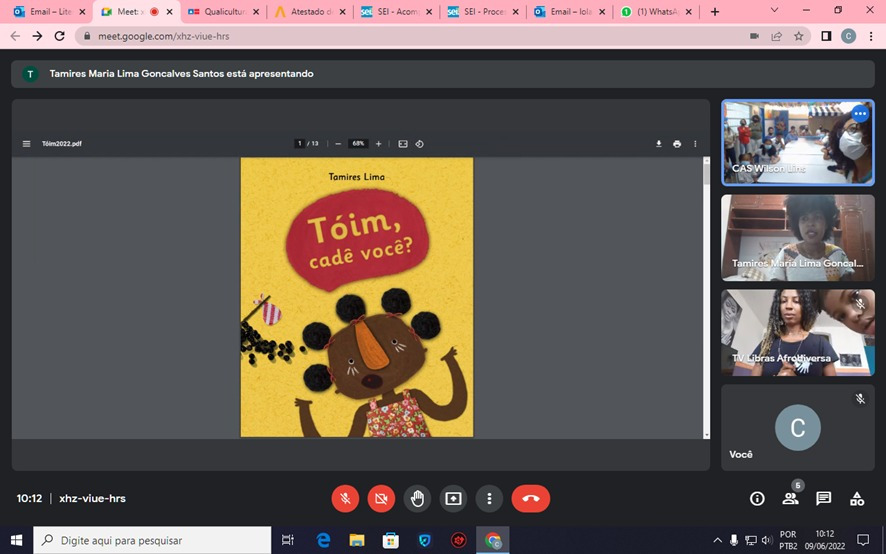
Task: Bookmark this page with the star
Action: coord(798,36)
